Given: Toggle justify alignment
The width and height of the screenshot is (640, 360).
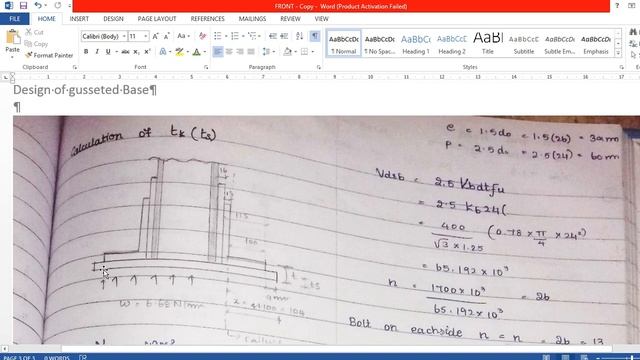Looking at the screenshot, I should click(x=251, y=52).
